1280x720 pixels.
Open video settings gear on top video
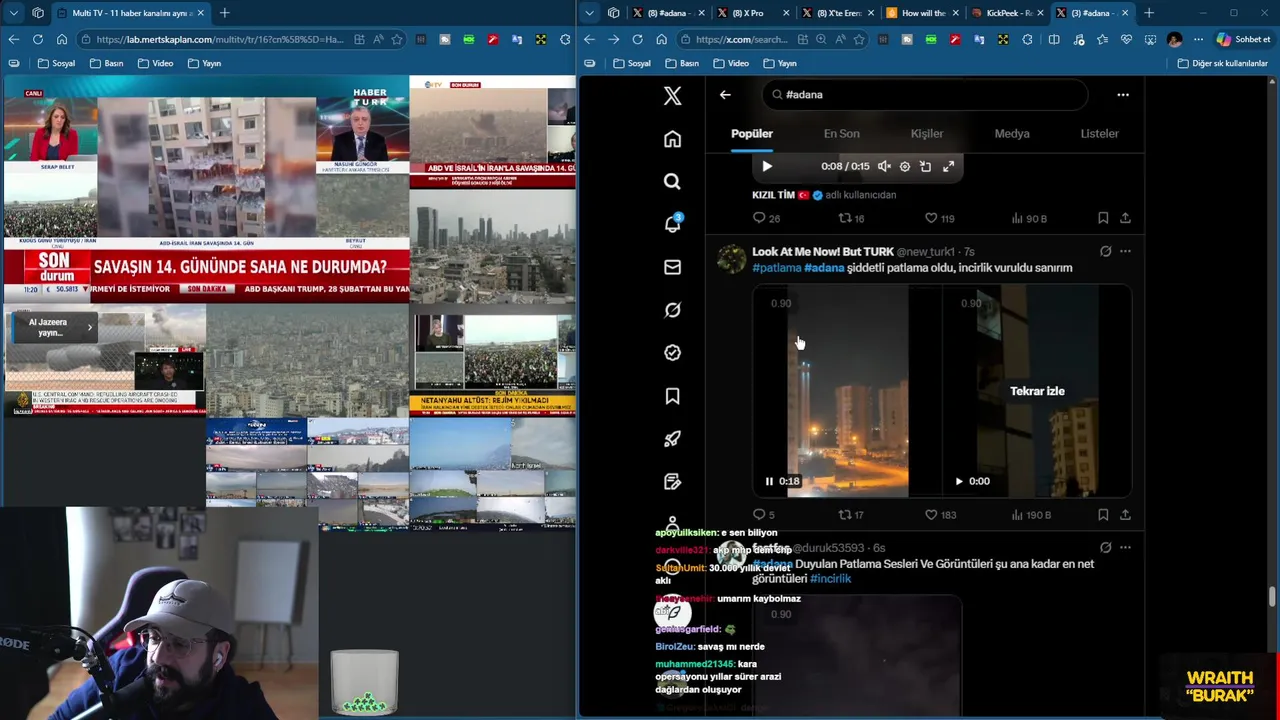tap(905, 167)
